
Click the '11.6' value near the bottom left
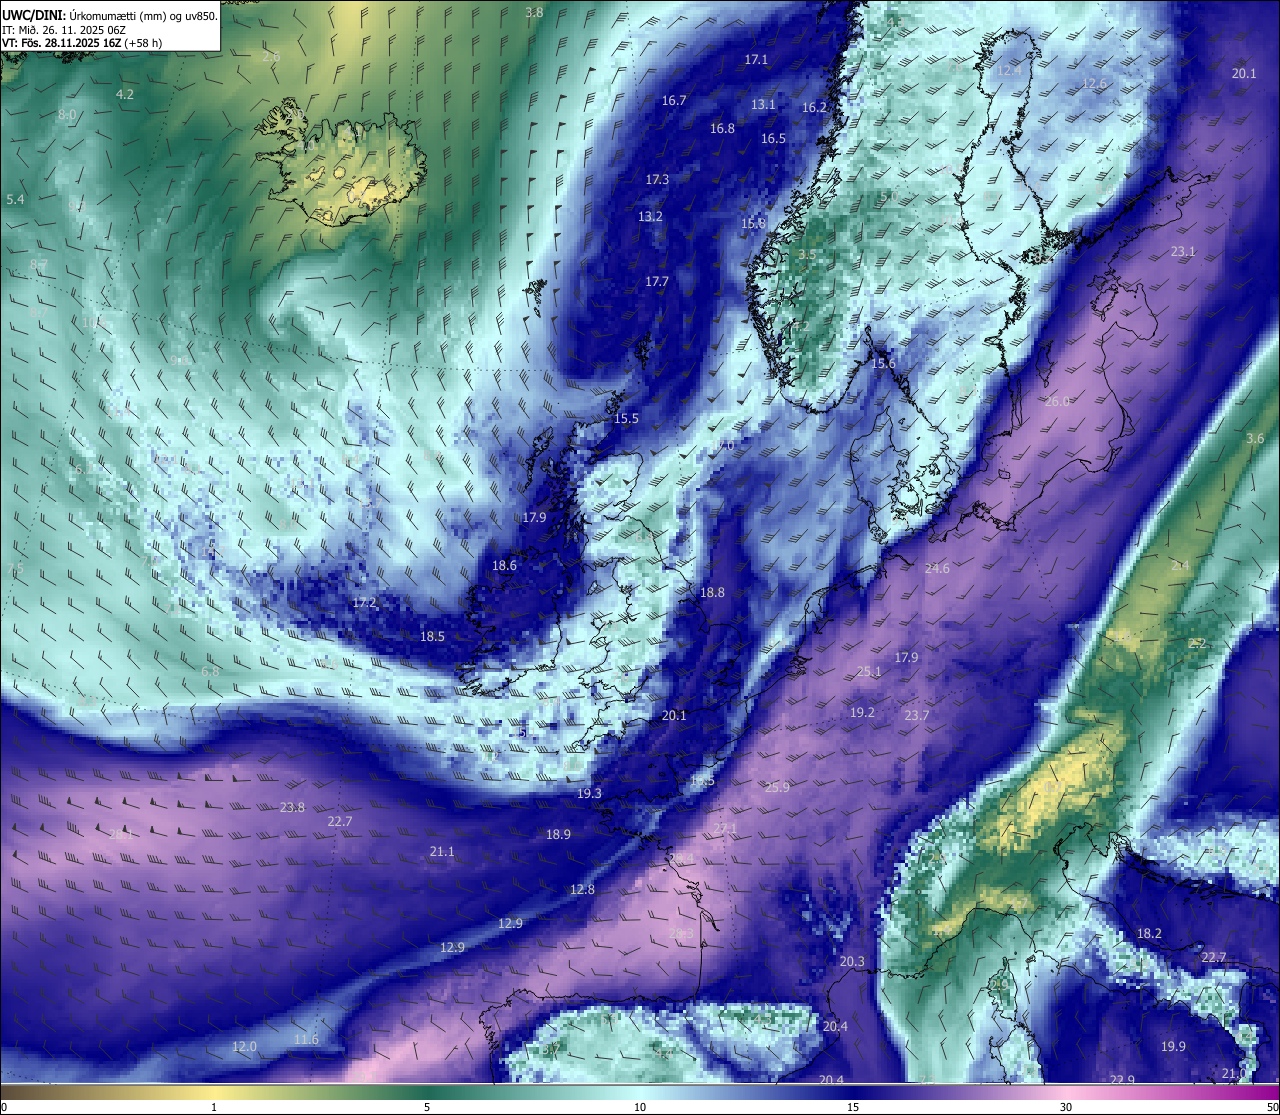point(306,1039)
